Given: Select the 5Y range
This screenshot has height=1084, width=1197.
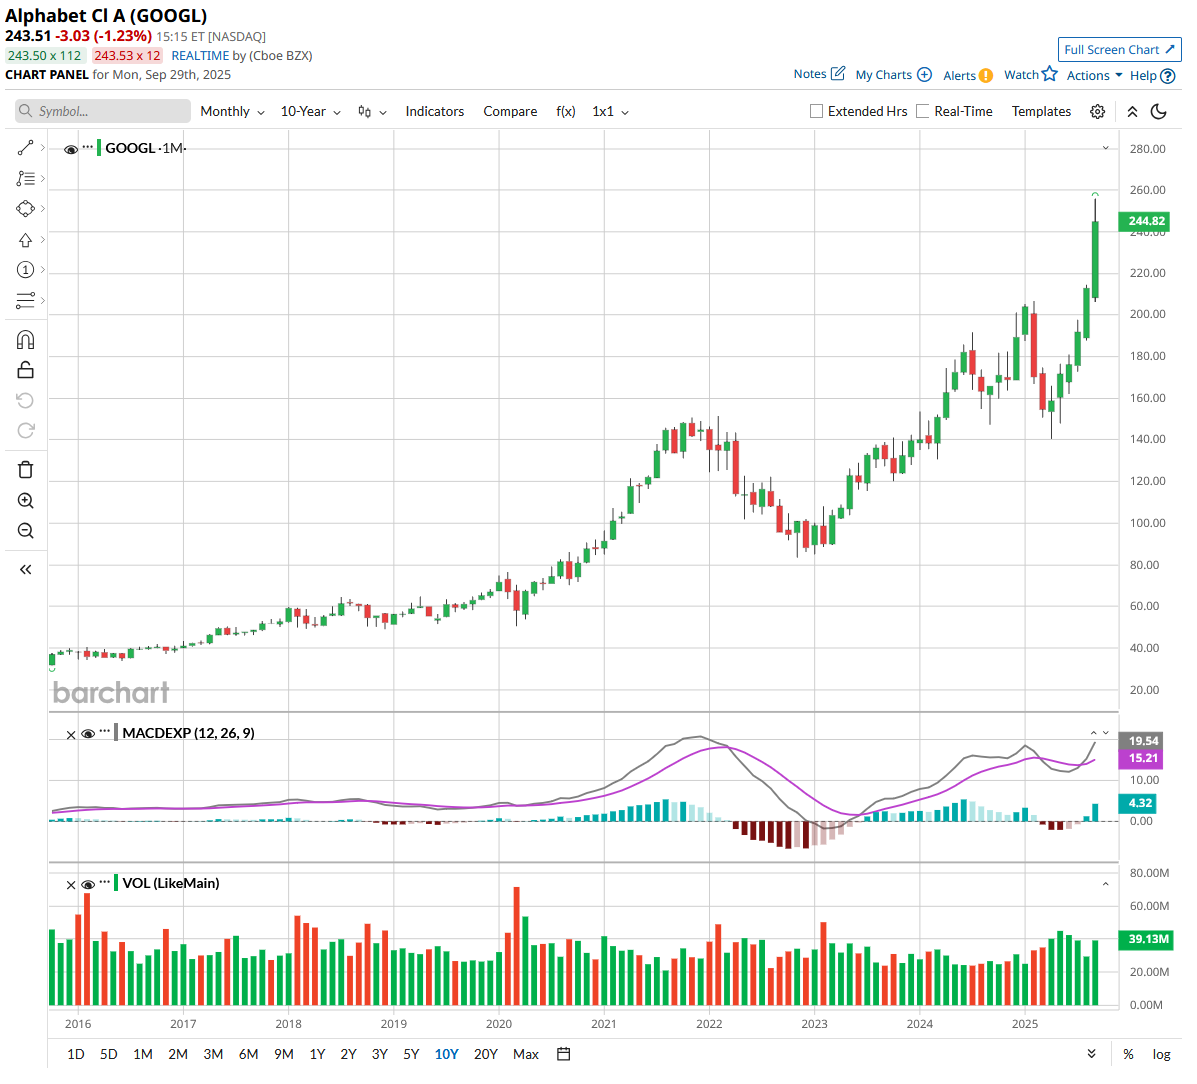Looking at the screenshot, I should pyautogui.click(x=411, y=1054).
